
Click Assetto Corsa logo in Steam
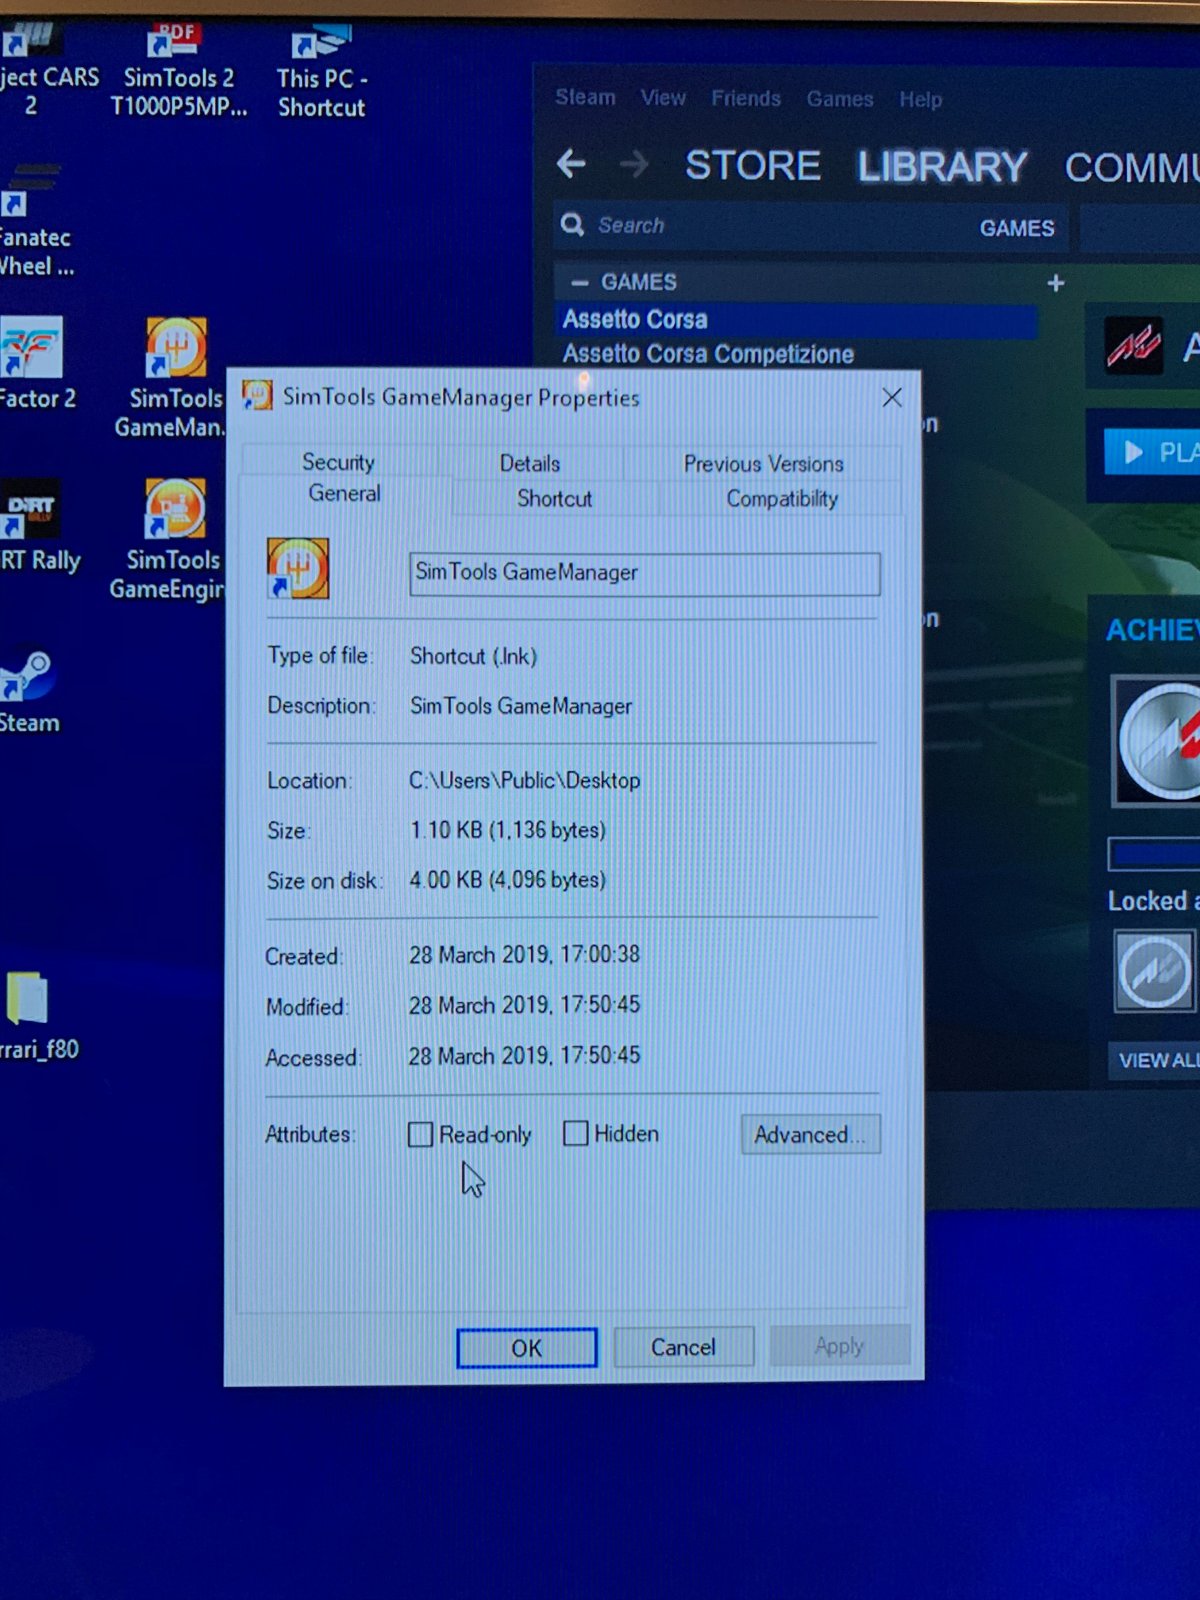tap(1133, 346)
